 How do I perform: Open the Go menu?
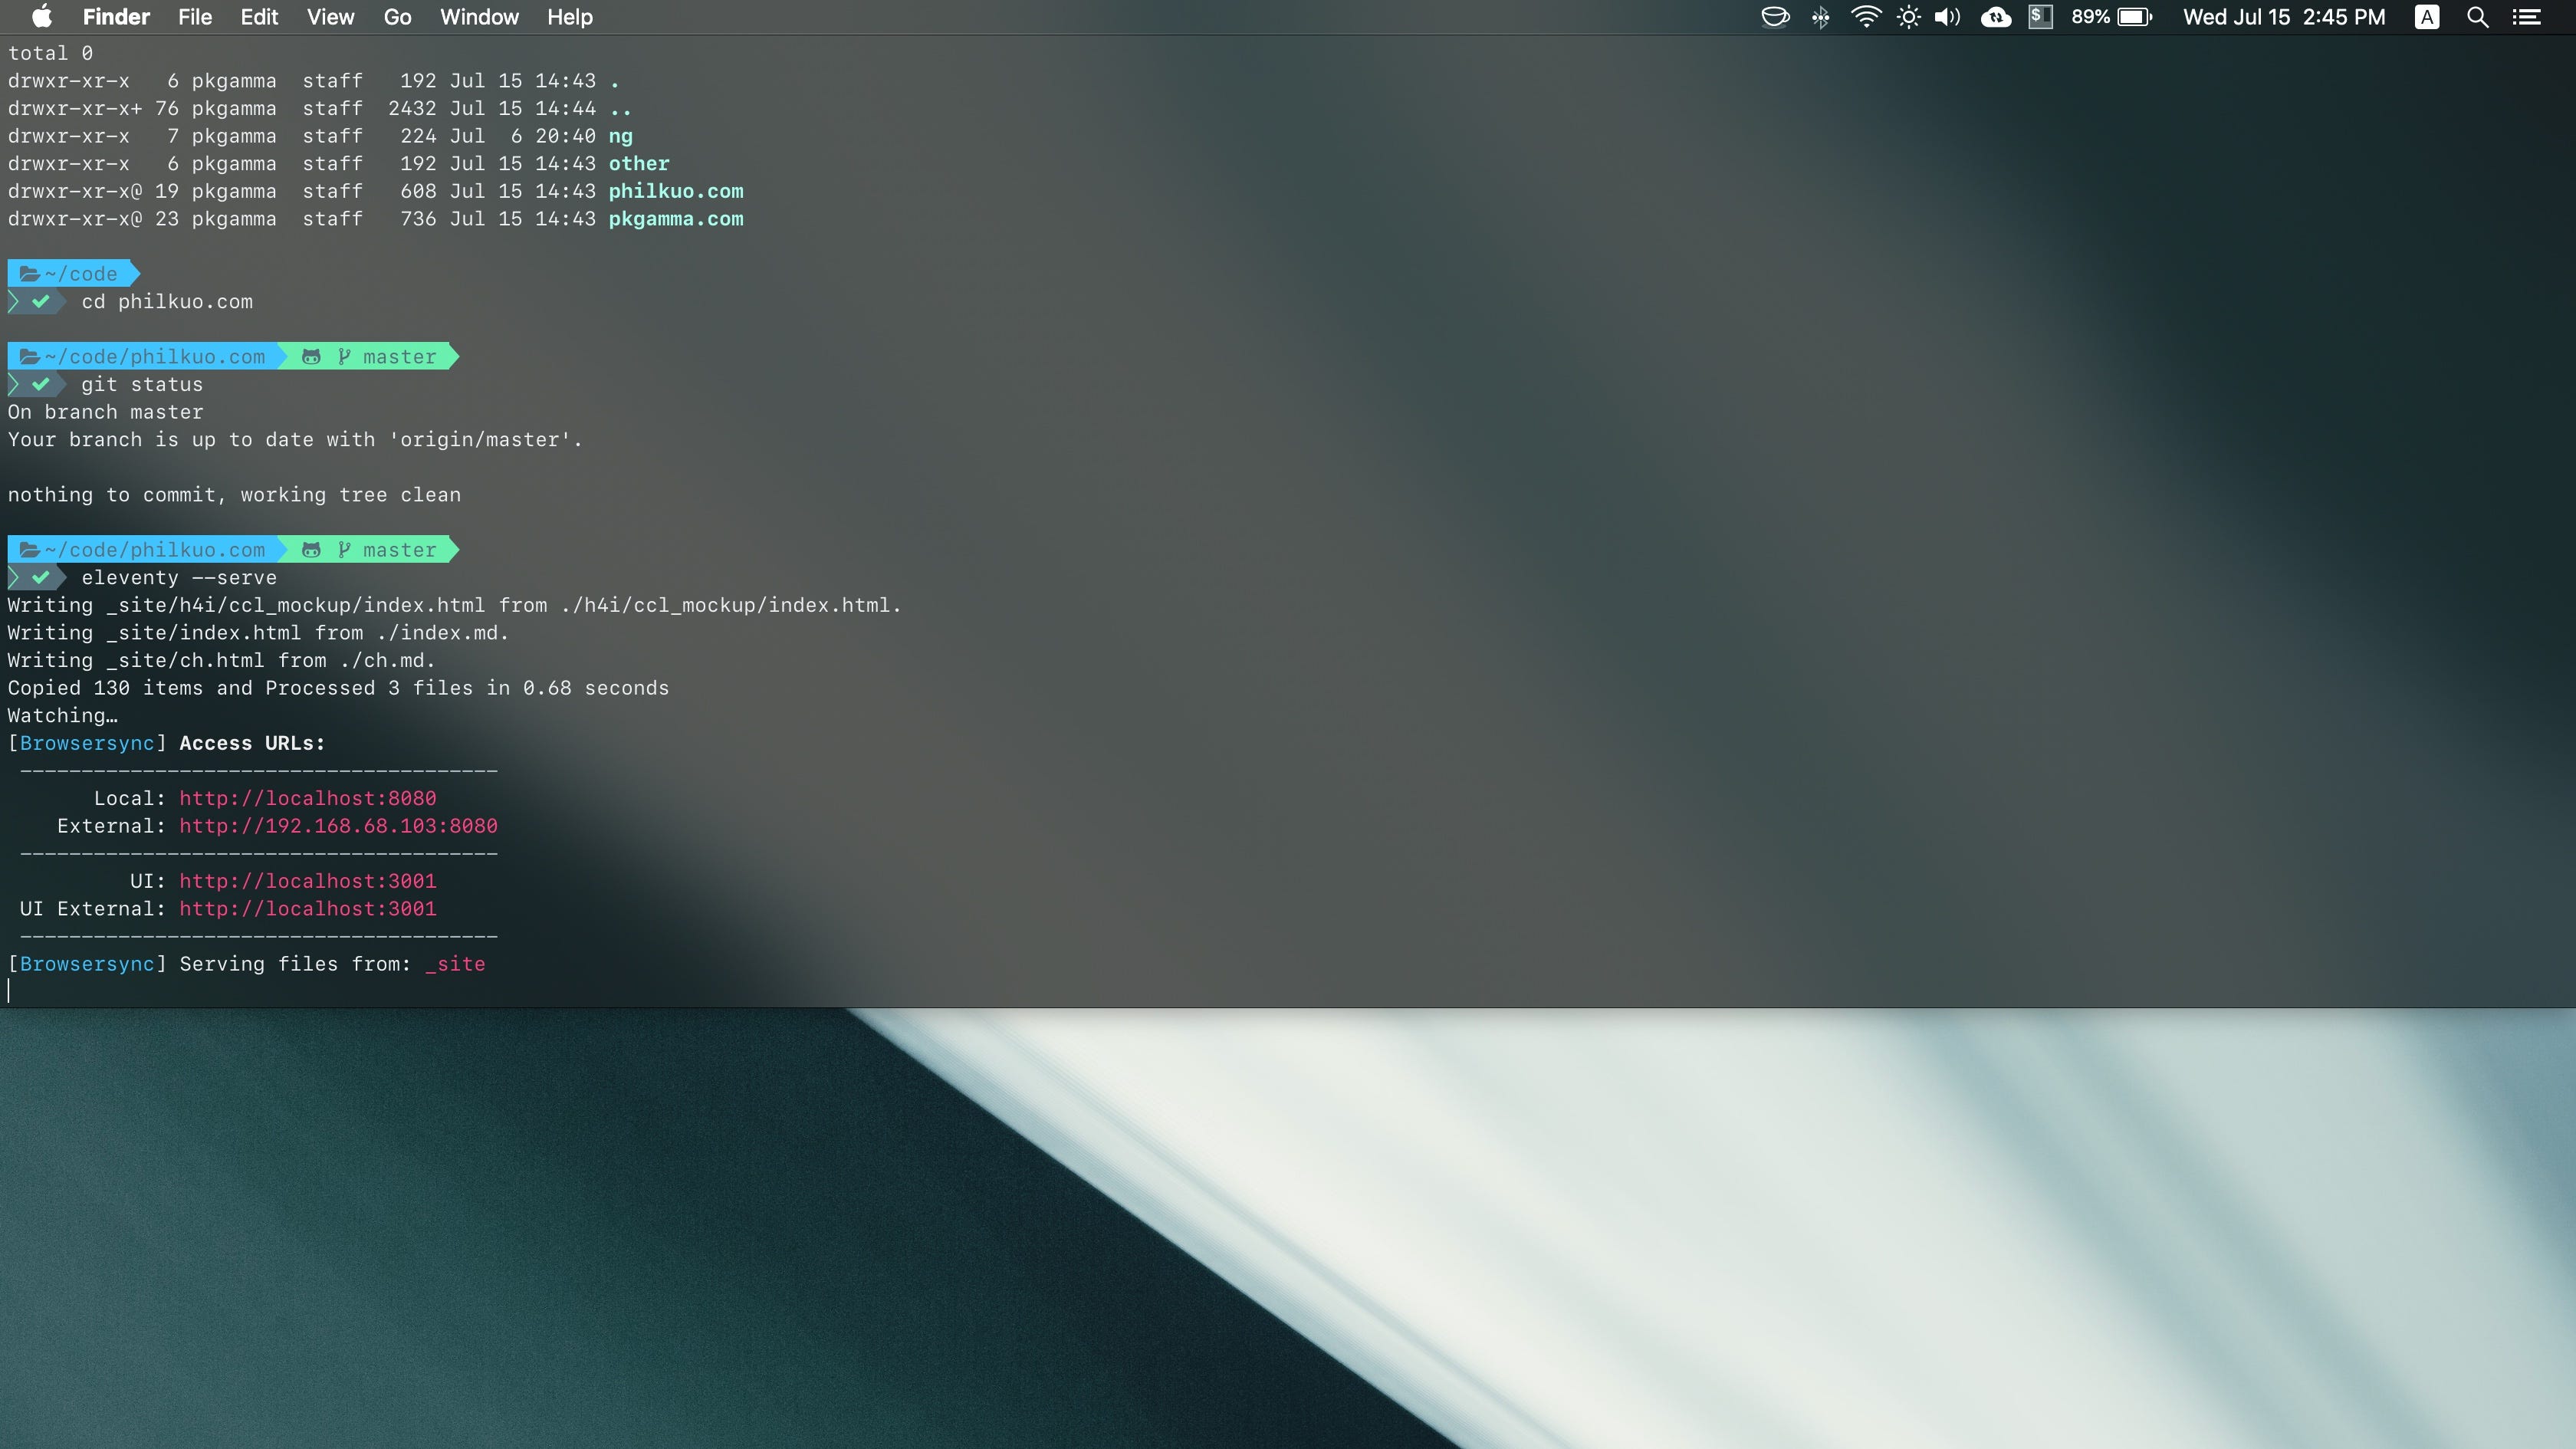397,17
